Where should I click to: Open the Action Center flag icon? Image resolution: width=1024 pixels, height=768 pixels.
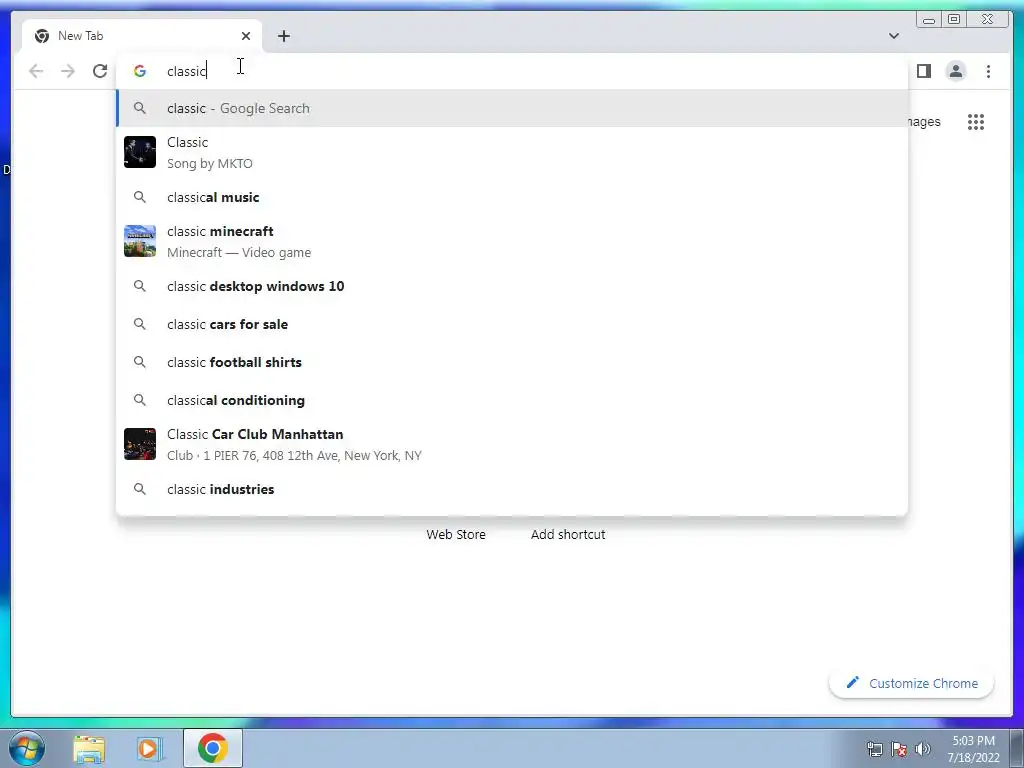[899, 749]
